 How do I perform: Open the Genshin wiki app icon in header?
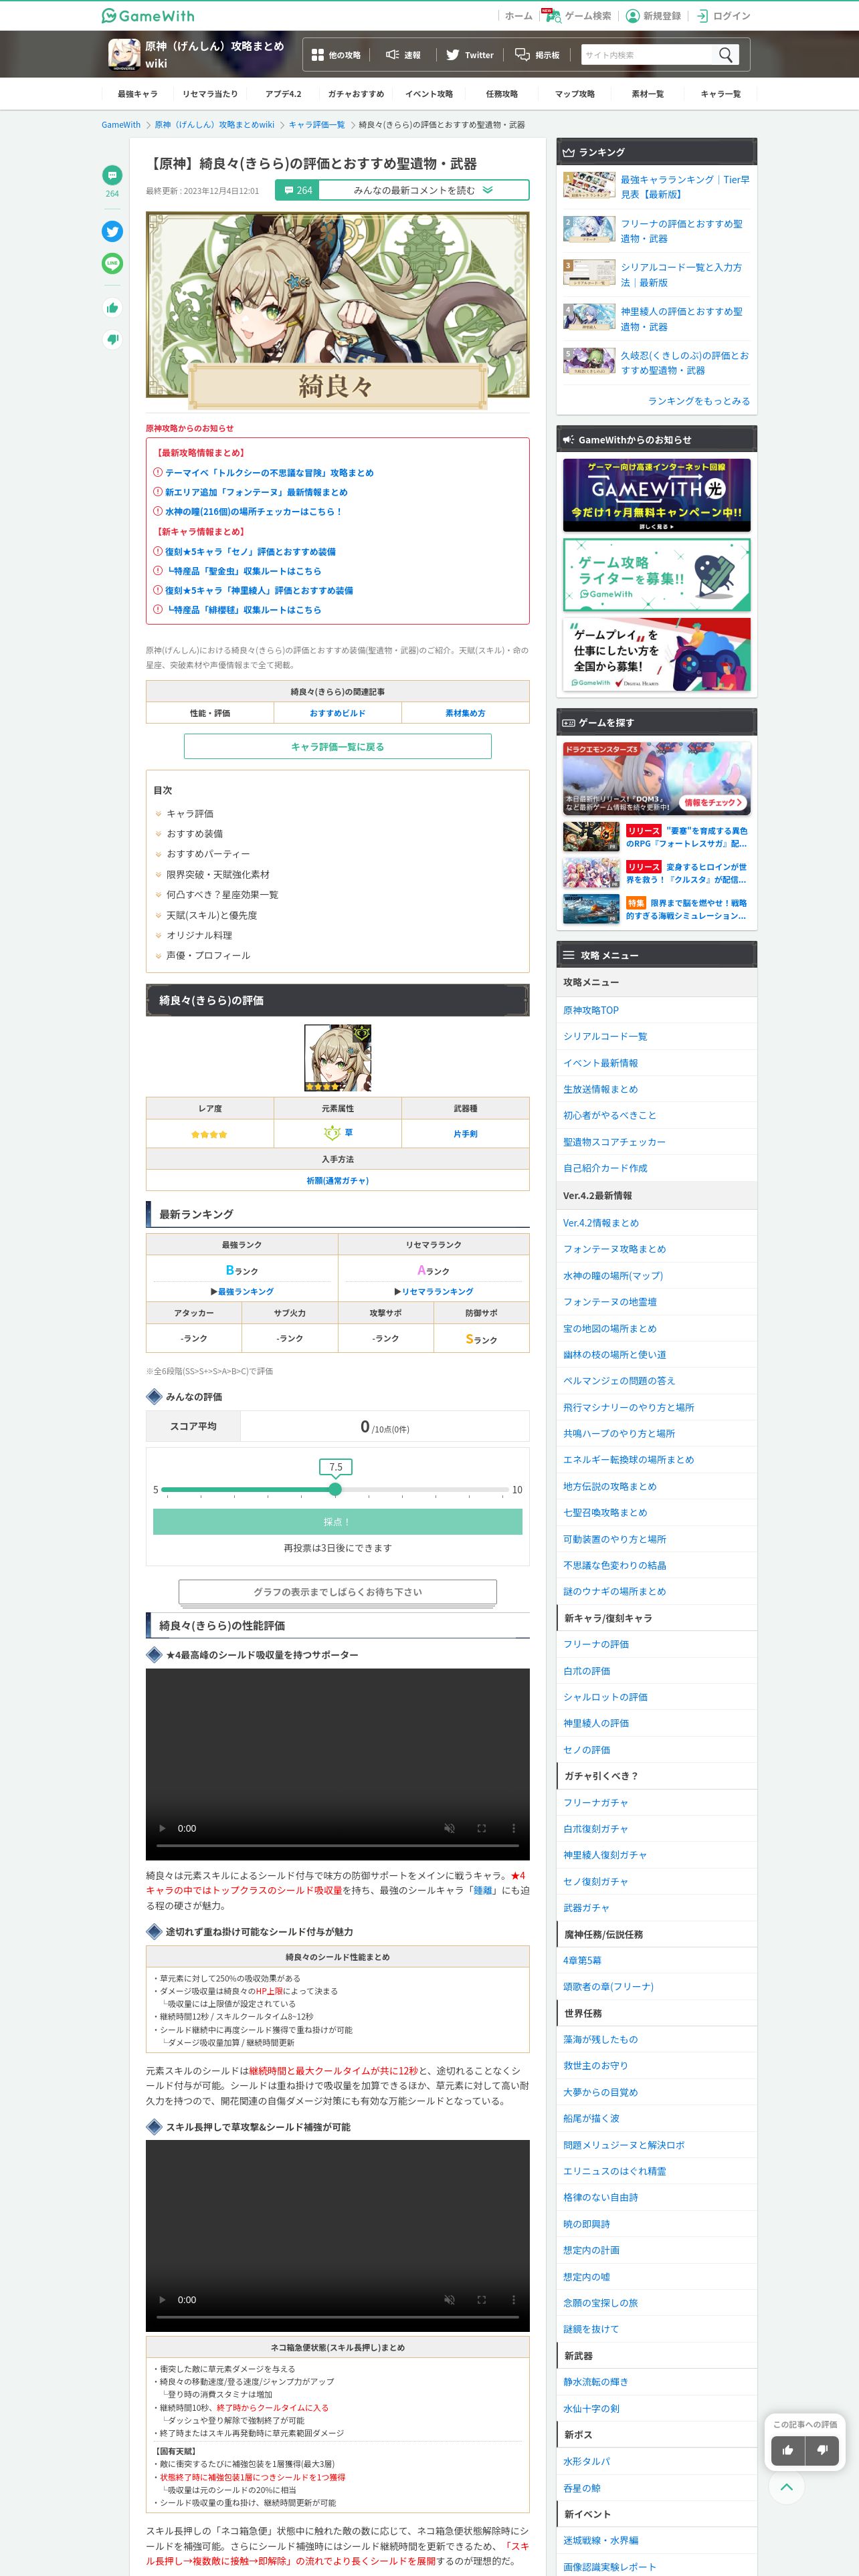click(x=124, y=54)
